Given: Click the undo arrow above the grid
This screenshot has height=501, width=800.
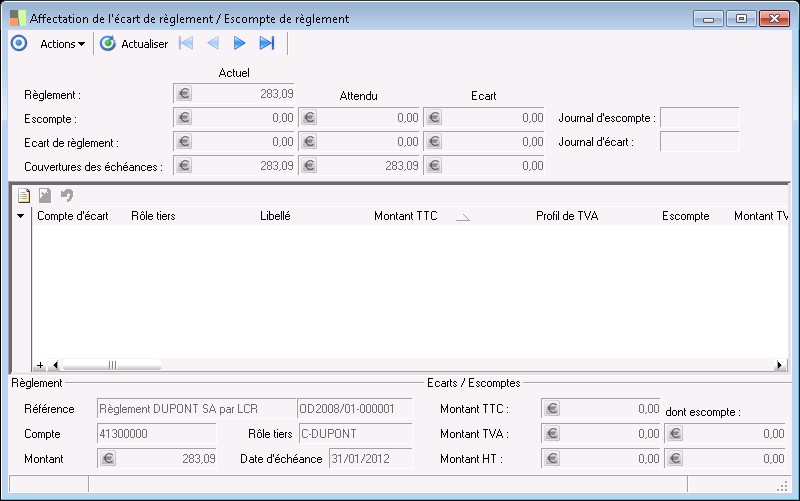Looking at the screenshot, I should click(x=67, y=196).
